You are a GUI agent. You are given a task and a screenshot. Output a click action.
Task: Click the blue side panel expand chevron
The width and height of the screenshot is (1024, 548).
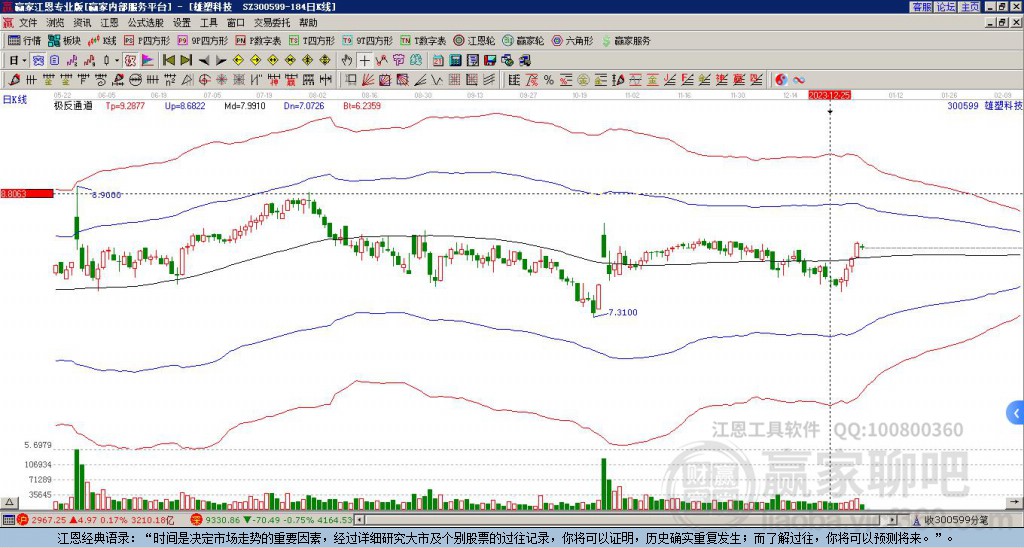pyautogui.click(x=1016, y=413)
